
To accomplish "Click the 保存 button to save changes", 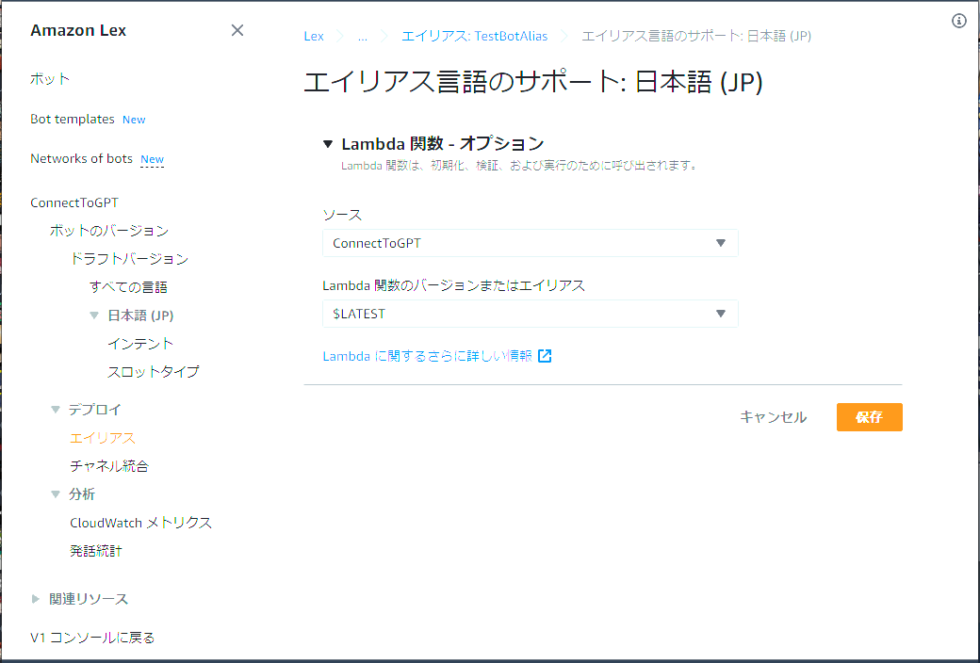I will pyautogui.click(x=869, y=417).
